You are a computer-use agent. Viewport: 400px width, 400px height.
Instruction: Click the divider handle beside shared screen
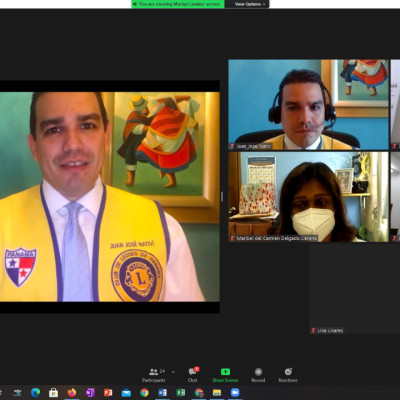click(x=222, y=197)
